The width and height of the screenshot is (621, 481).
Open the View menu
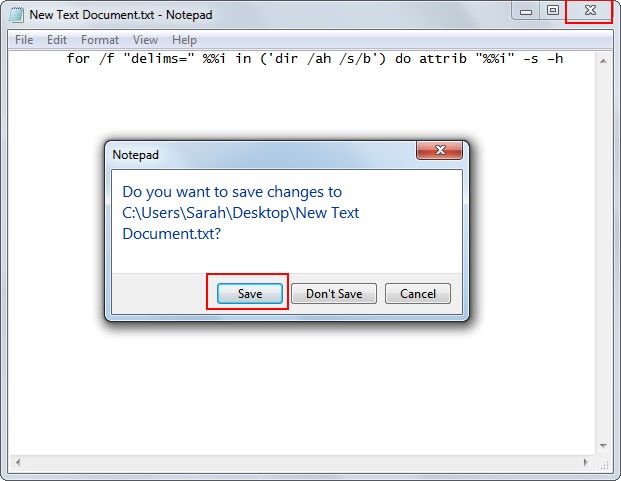pyautogui.click(x=145, y=40)
